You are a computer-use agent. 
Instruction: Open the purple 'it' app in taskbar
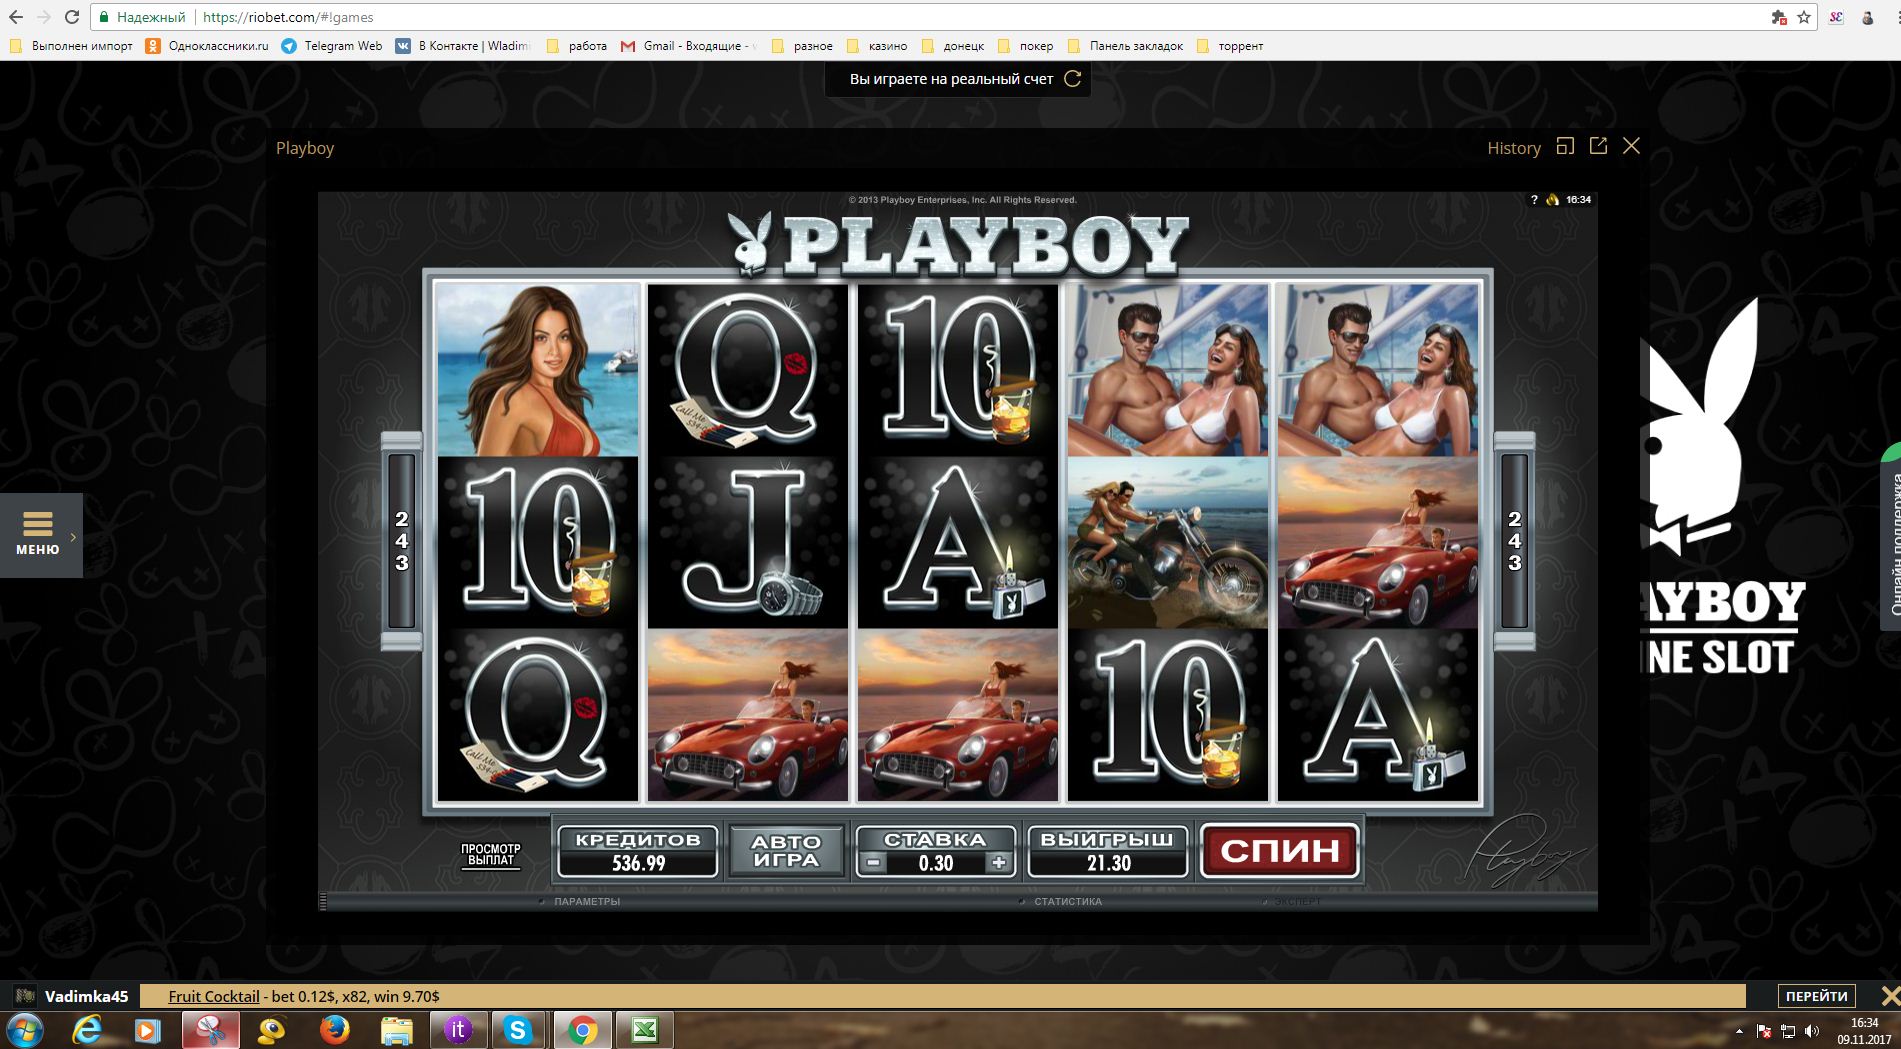pos(458,1030)
